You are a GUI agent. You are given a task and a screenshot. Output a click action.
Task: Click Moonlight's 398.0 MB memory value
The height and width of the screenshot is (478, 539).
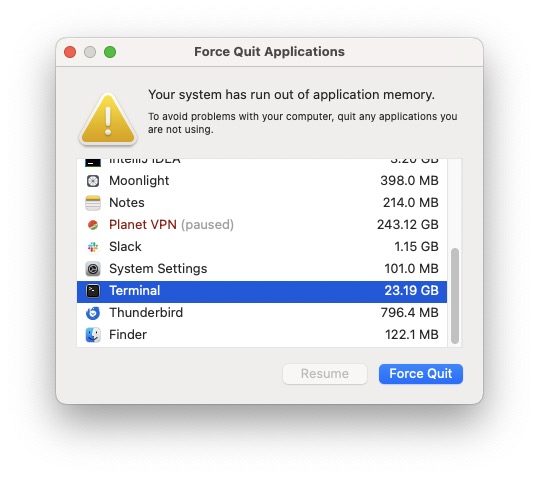[x=409, y=181]
